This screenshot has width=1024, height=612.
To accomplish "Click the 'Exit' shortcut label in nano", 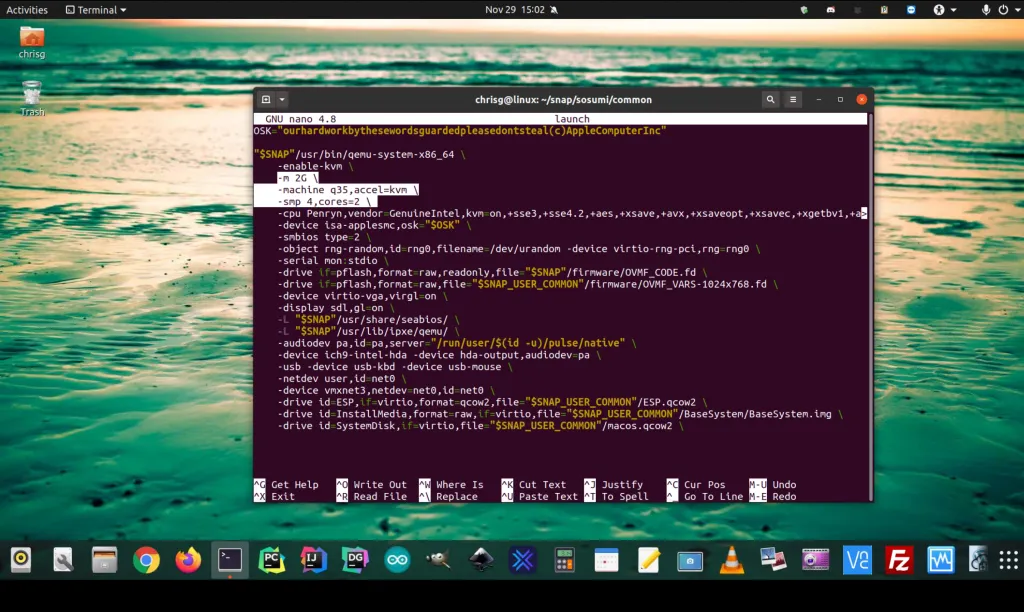I will (x=283, y=496).
